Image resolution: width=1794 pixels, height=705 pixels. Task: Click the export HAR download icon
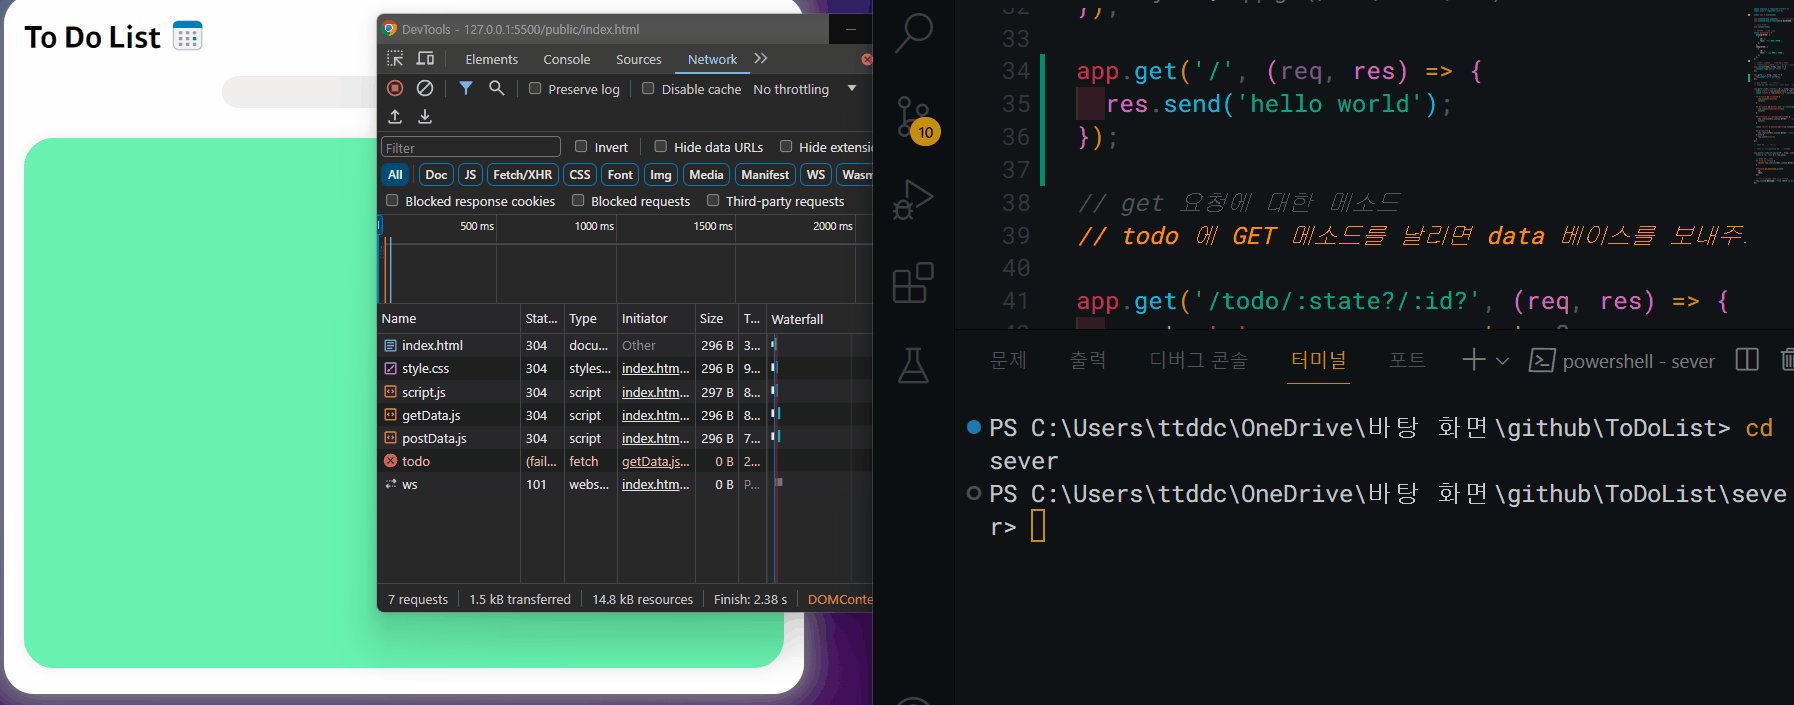pyautogui.click(x=425, y=117)
